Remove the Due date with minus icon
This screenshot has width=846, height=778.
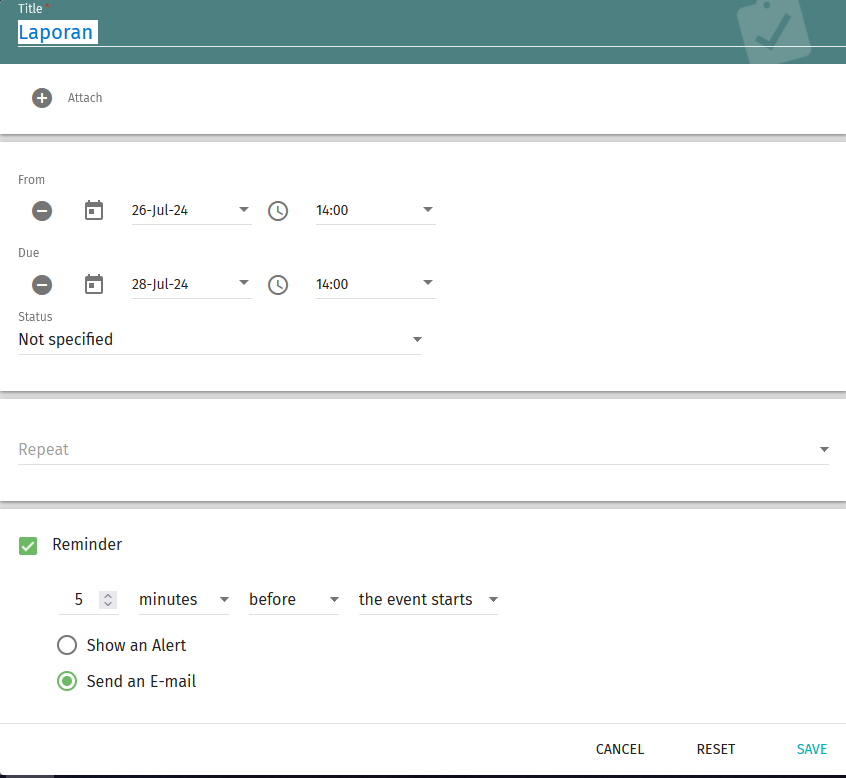[x=42, y=285]
